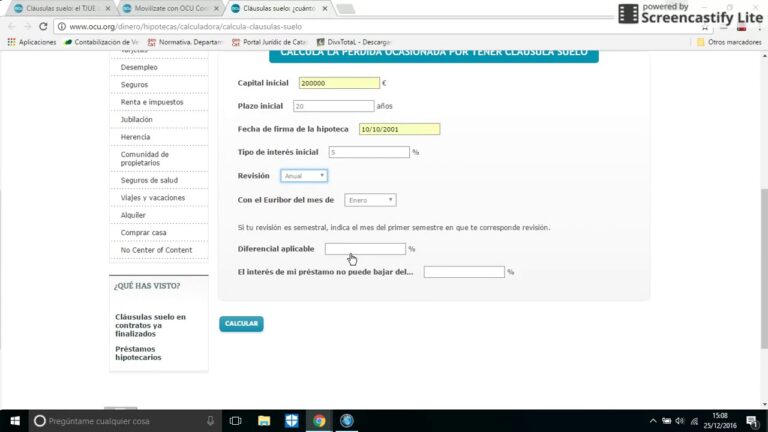Focus the Fecha de firma date field

(x=399, y=129)
